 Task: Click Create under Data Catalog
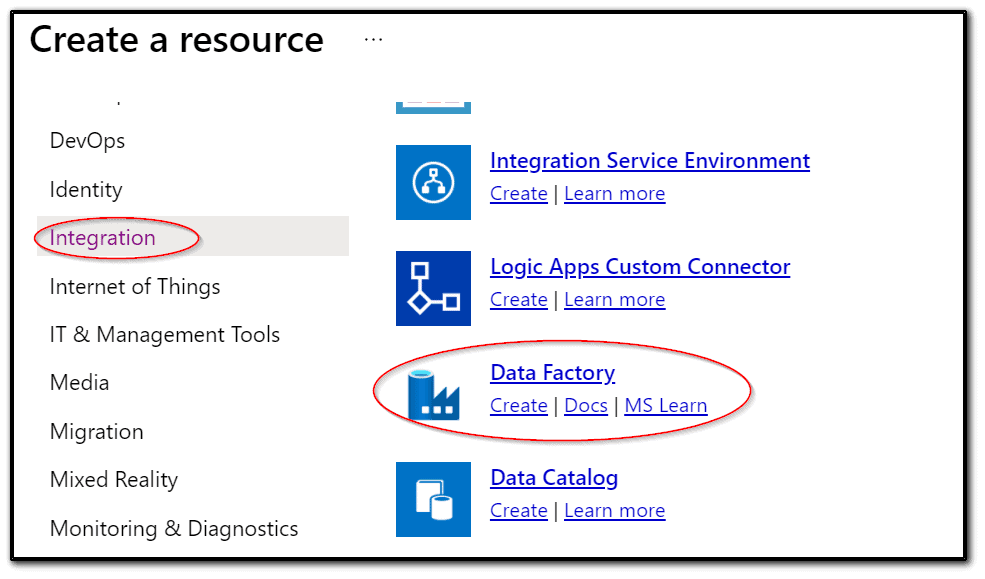click(518, 510)
